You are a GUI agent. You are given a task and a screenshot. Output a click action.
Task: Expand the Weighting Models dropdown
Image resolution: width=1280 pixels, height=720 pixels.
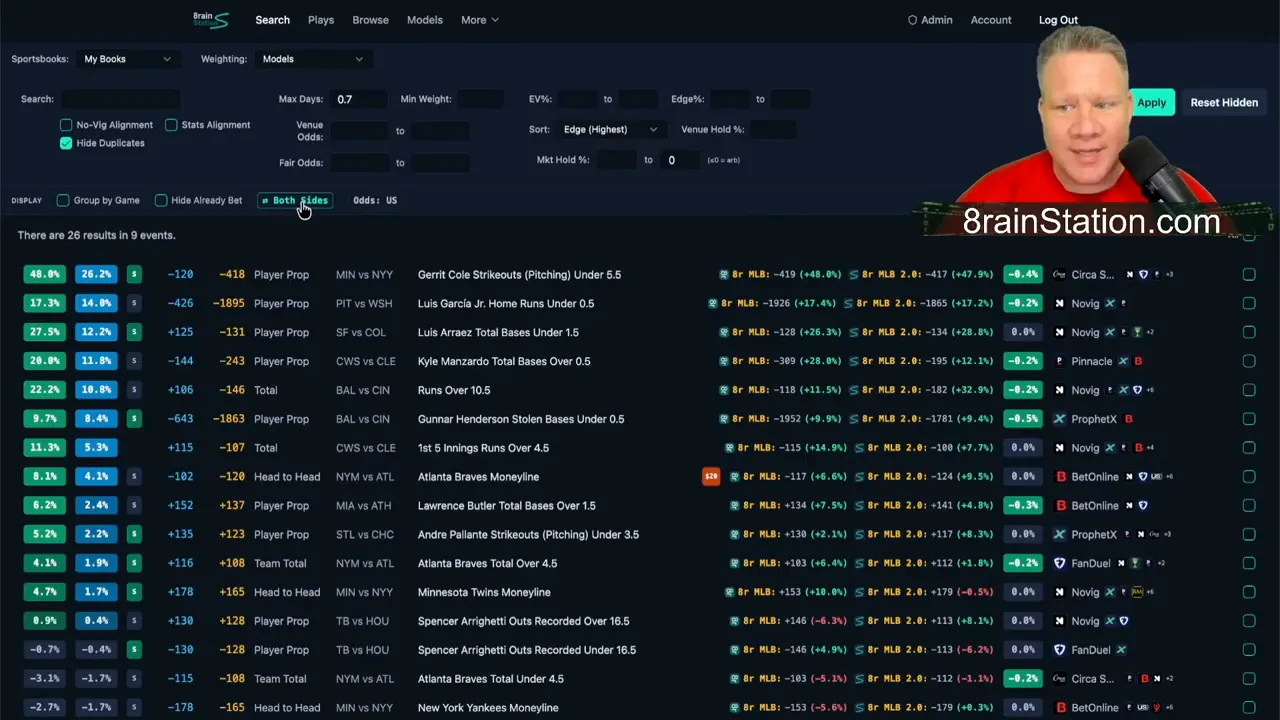coord(312,59)
